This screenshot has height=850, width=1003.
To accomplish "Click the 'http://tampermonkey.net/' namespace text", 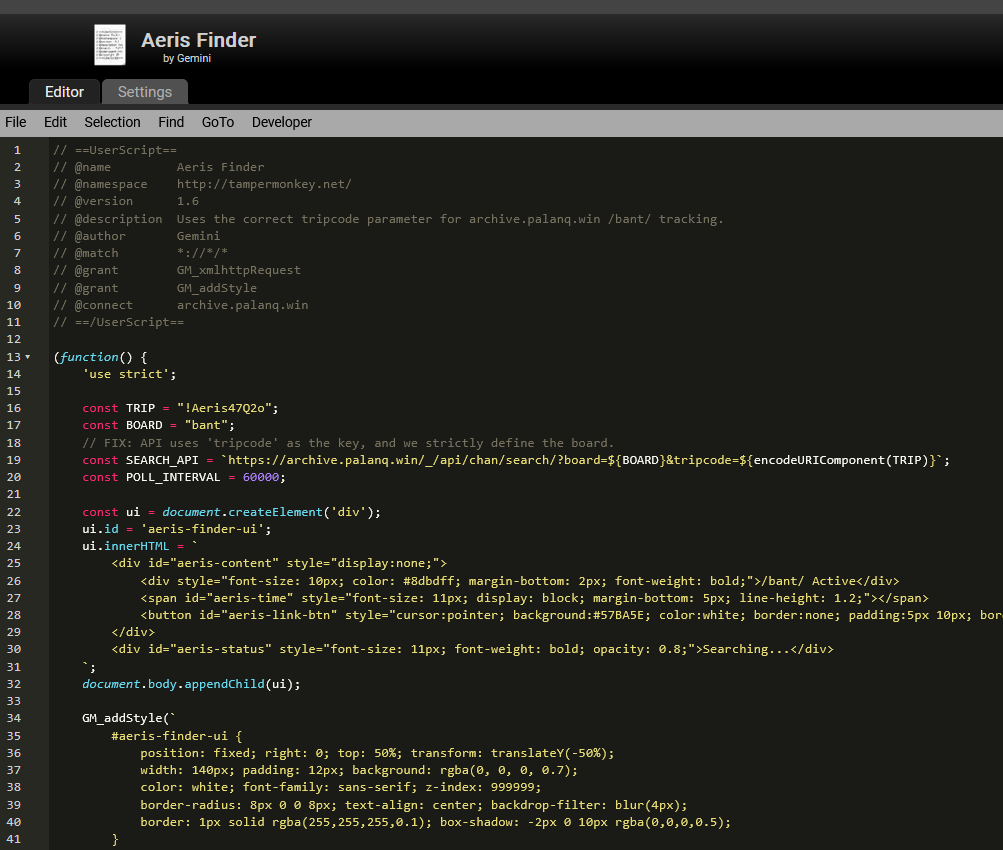I will tap(264, 184).
